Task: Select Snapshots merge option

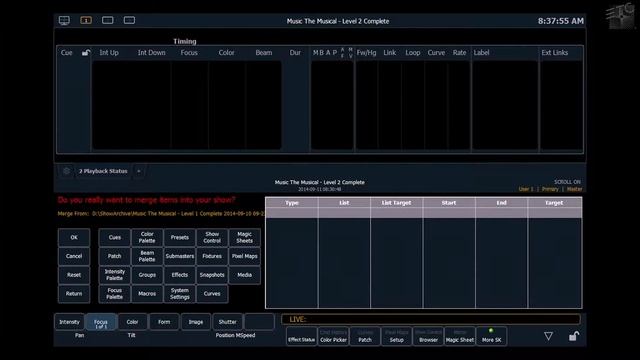Action: click(212, 275)
